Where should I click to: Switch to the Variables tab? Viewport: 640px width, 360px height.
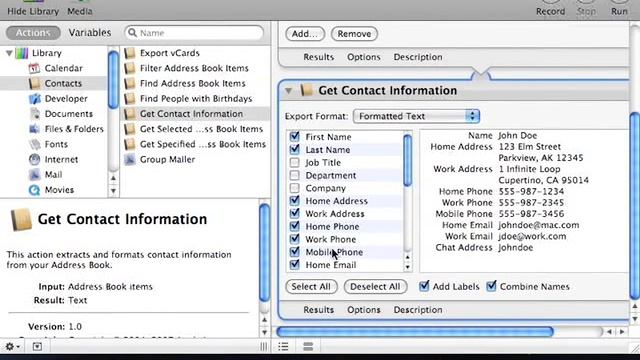coord(90,33)
